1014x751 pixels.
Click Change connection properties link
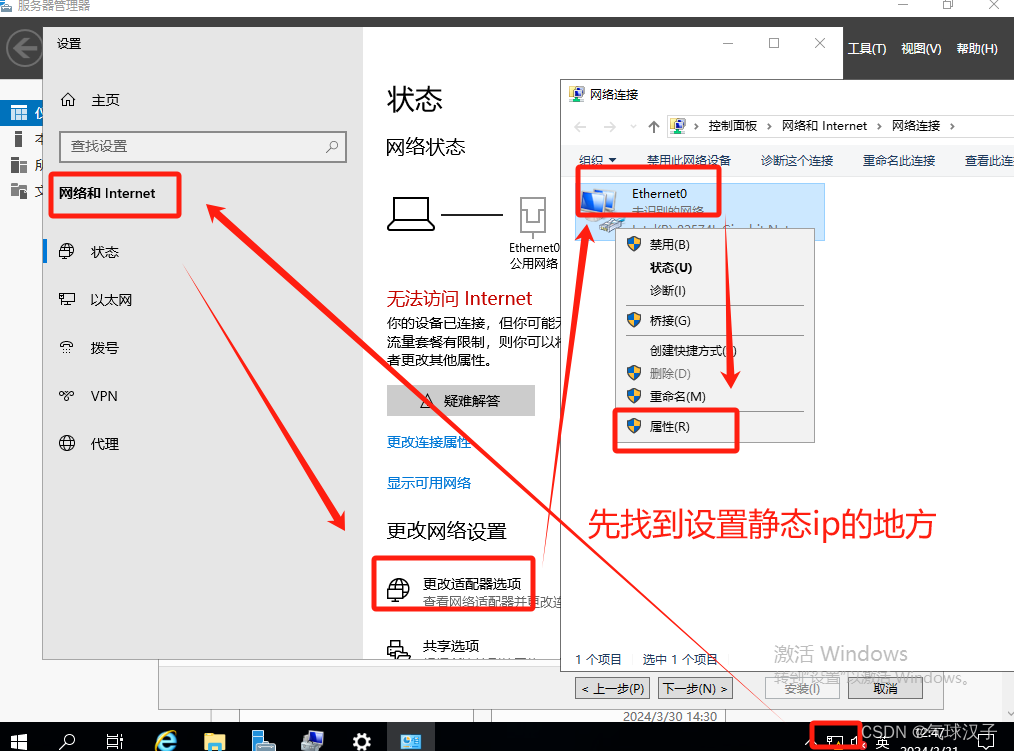(x=429, y=442)
